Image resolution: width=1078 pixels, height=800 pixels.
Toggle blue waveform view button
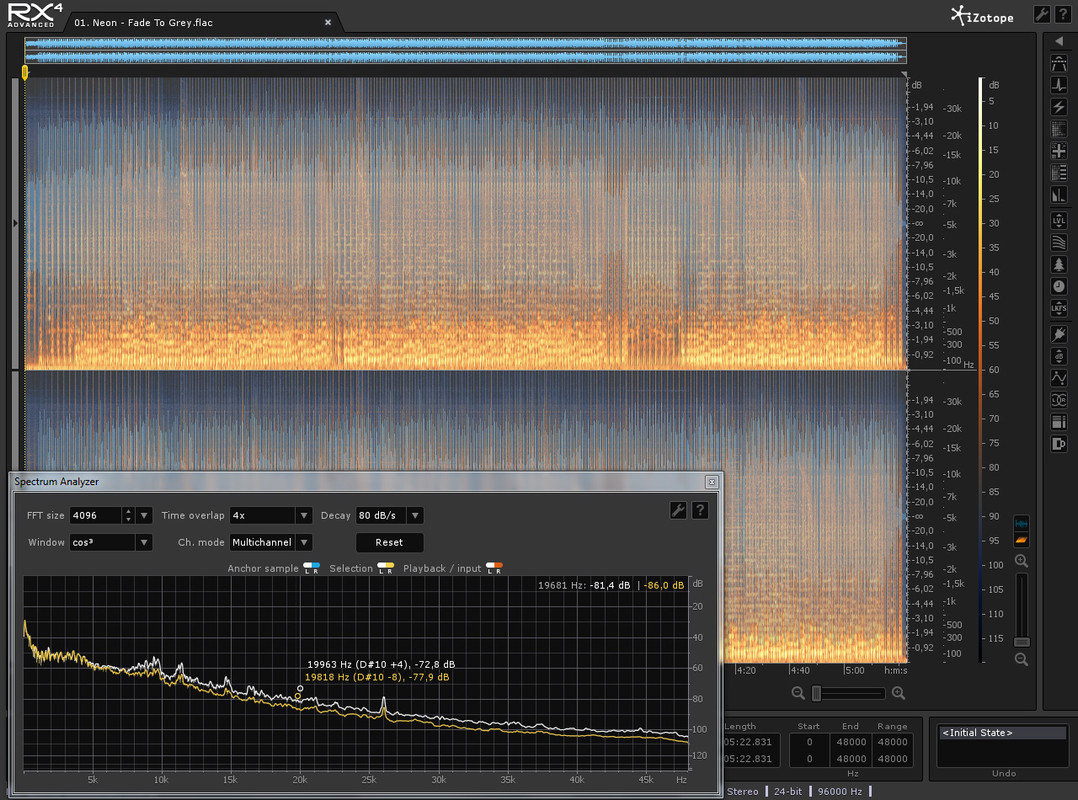pyautogui.click(x=1022, y=524)
